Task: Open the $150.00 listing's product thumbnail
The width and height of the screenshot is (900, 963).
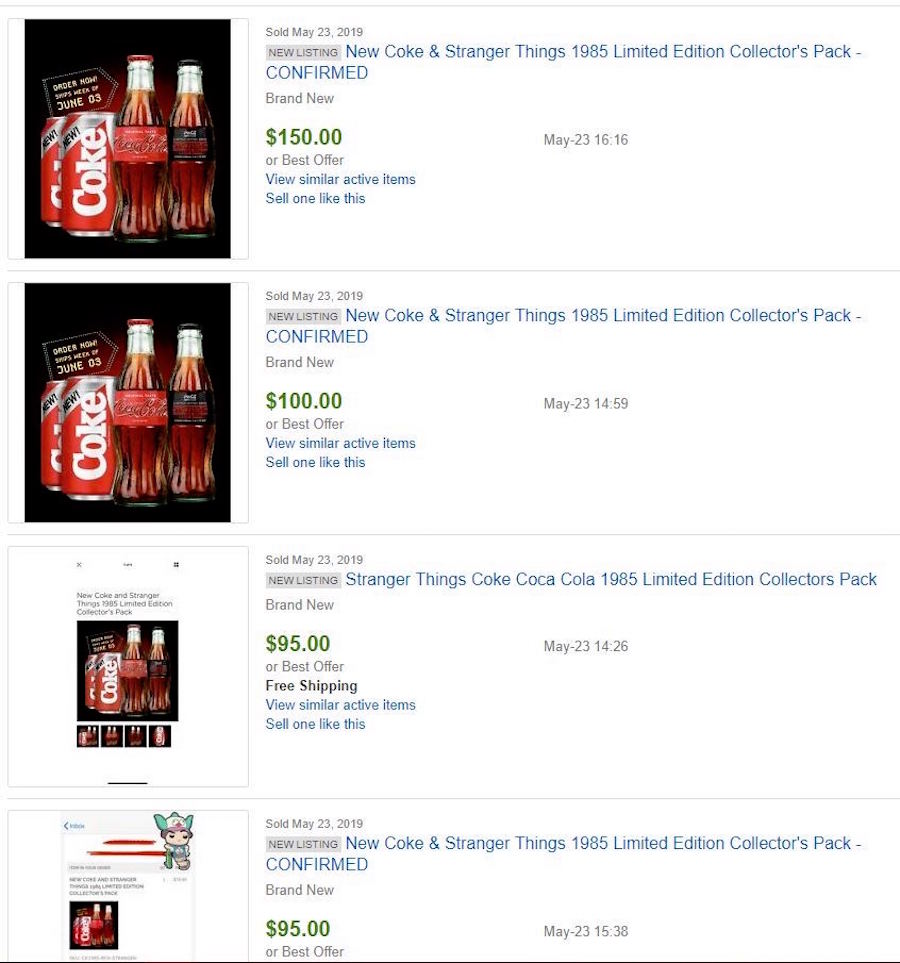Action: coord(128,139)
